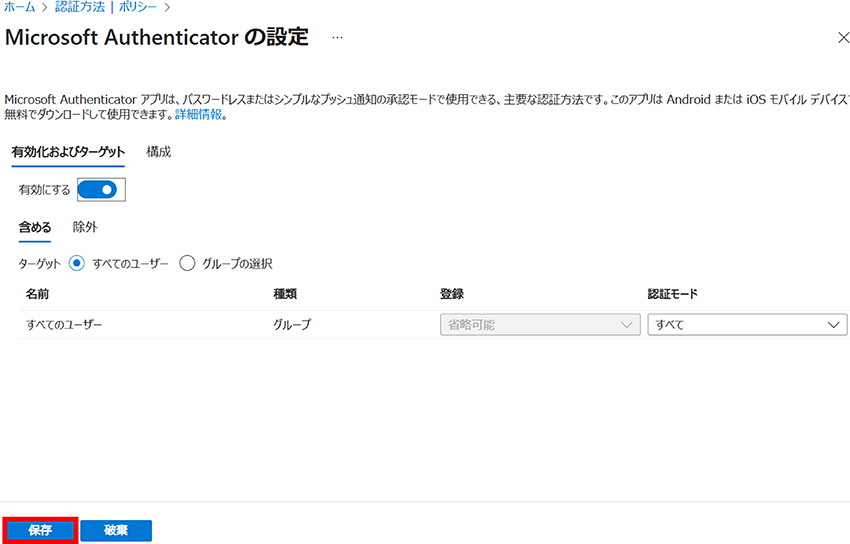Click the 認証モード column header
The width and height of the screenshot is (850, 544).
tap(672, 294)
